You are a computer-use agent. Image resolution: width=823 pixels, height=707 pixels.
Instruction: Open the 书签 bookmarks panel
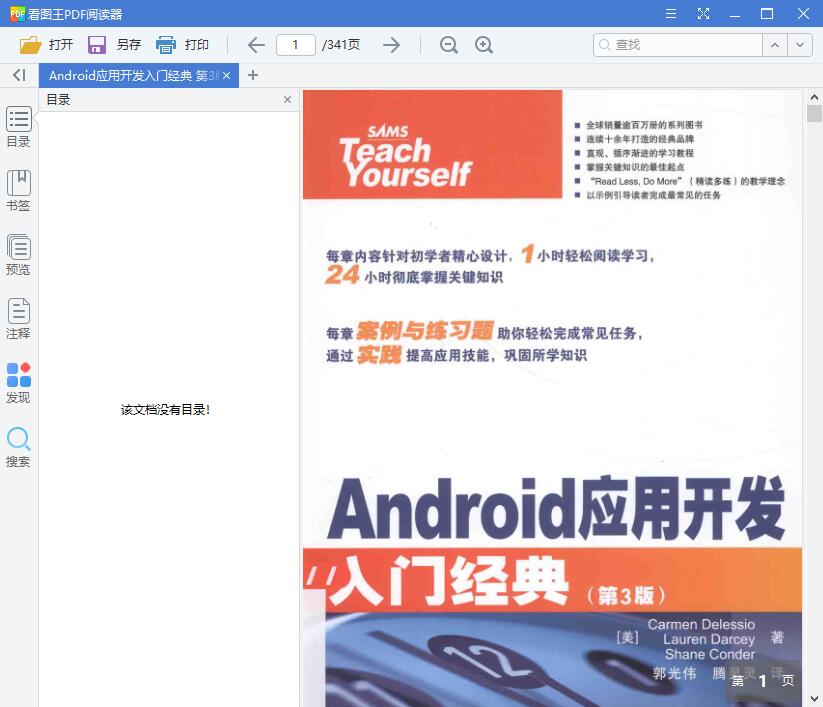pyautogui.click(x=18, y=191)
